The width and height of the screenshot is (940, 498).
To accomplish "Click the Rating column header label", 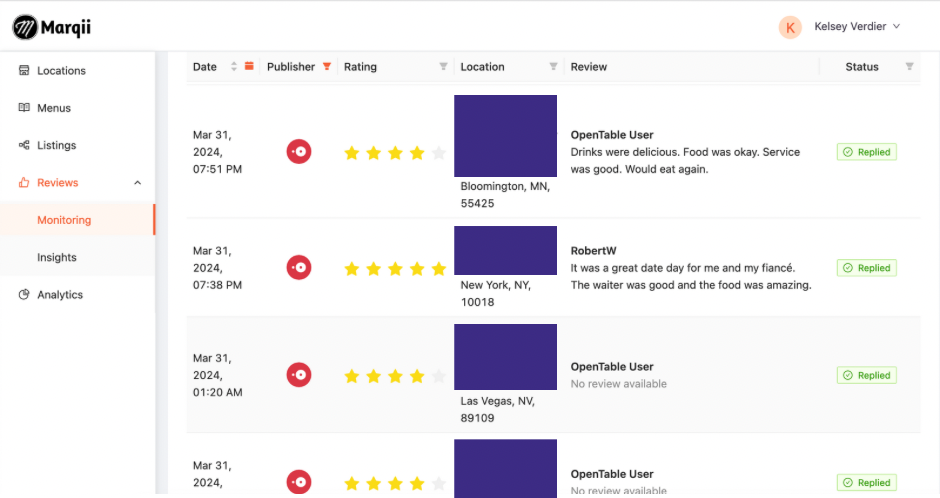I will [x=360, y=67].
